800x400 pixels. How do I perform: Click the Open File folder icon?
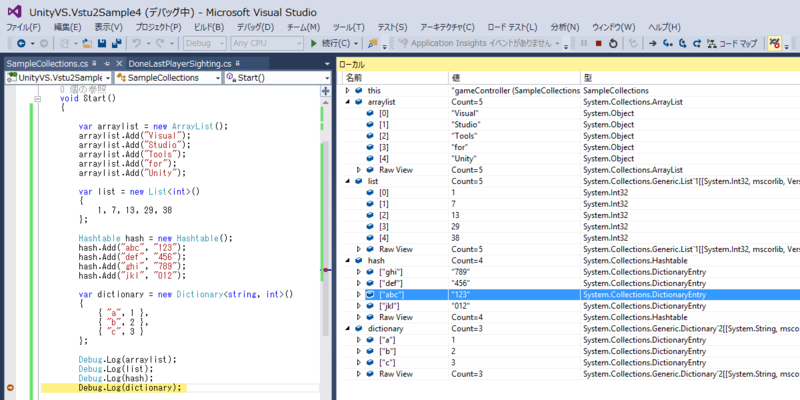tap(87, 44)
